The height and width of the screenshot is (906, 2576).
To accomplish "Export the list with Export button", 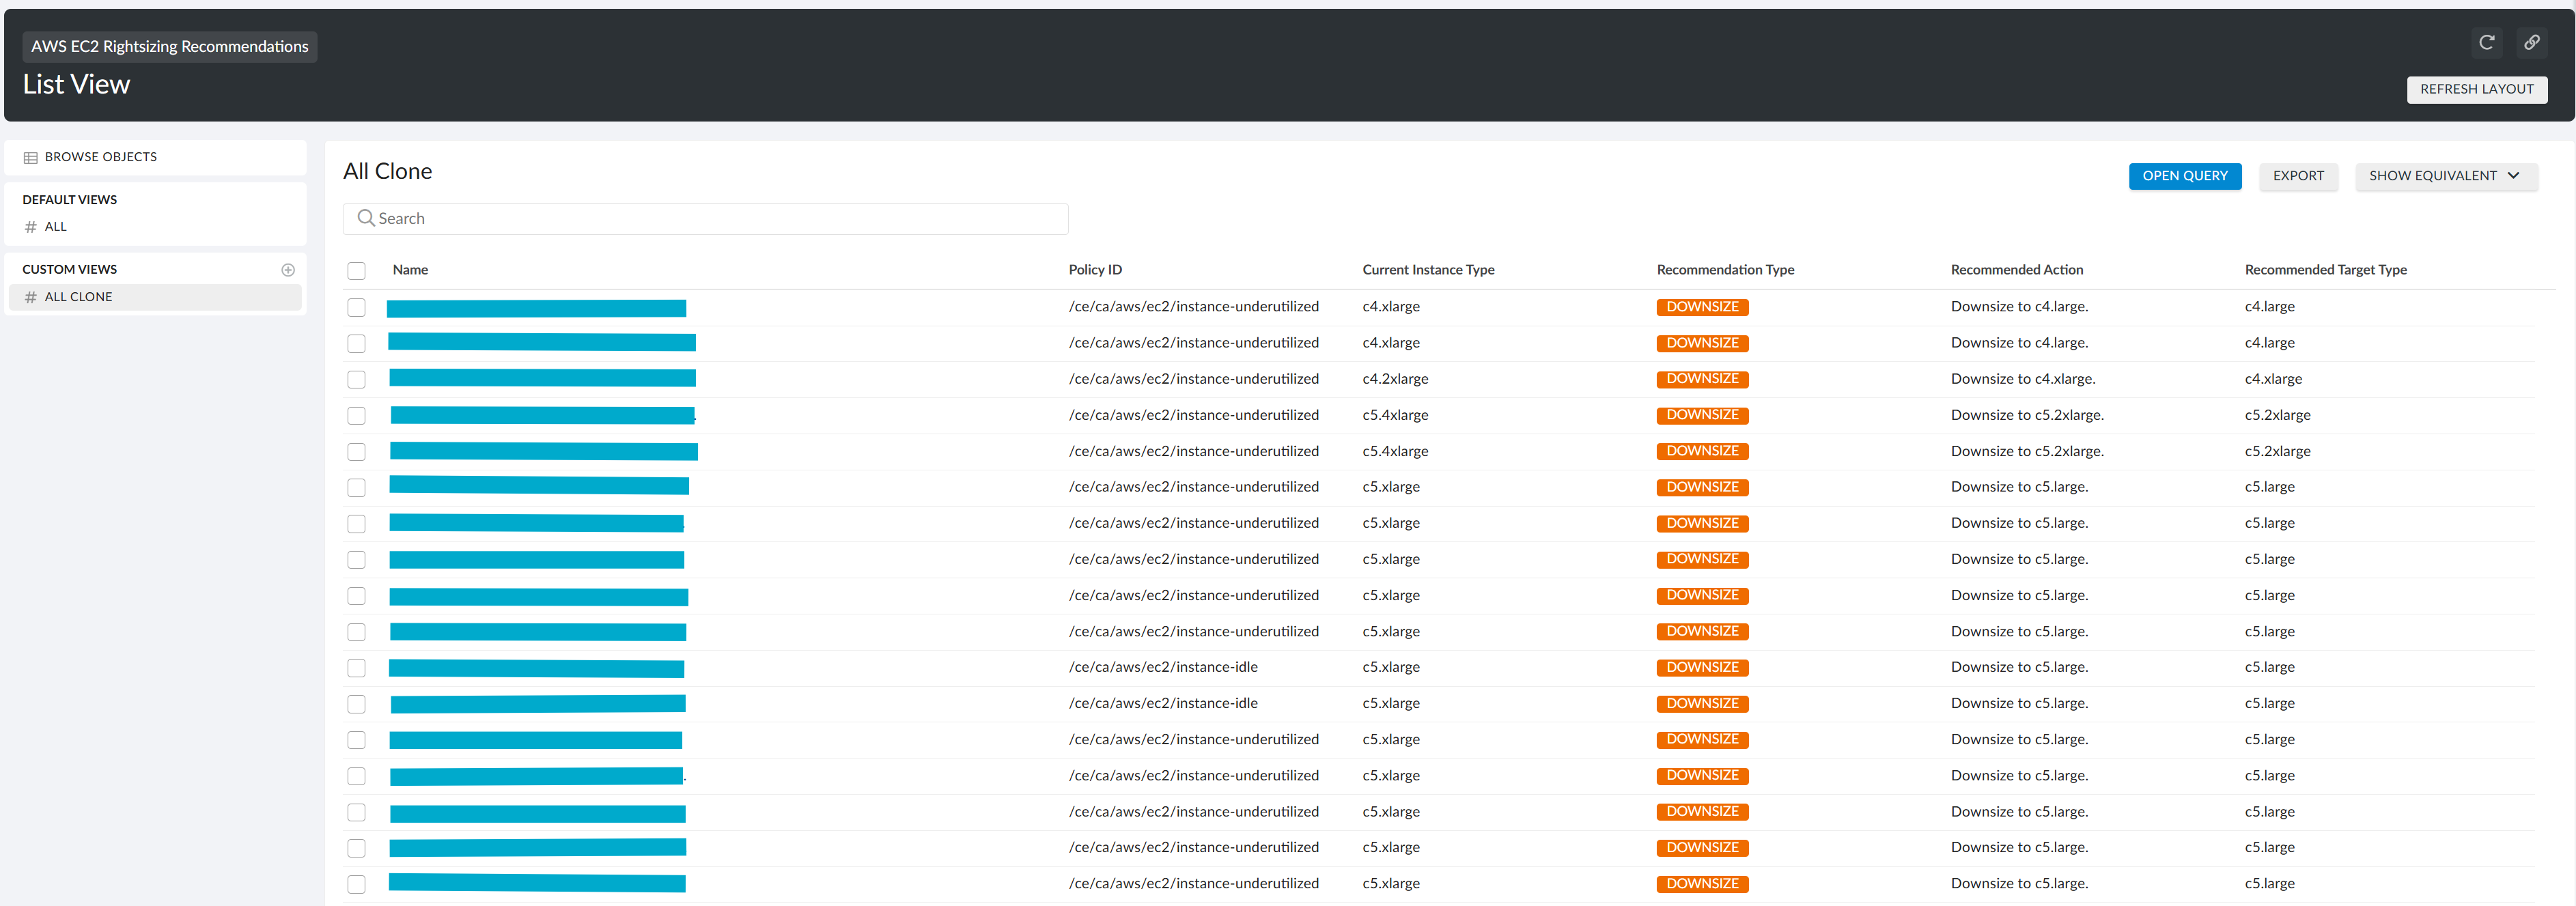I will 2298,176.
